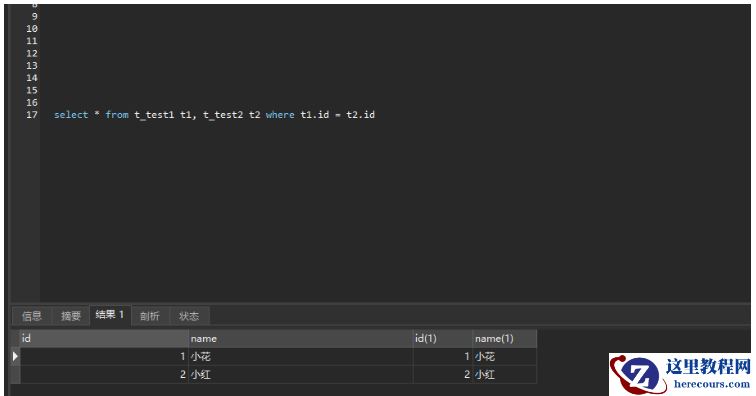Click the id(1) column header

pos(443,339)
